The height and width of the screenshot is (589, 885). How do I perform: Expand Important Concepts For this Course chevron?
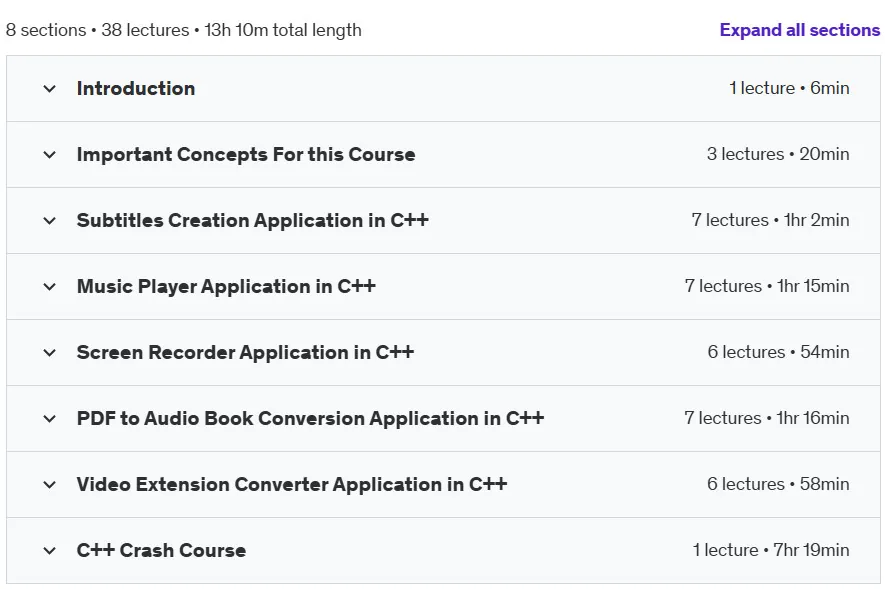[50, 155]
